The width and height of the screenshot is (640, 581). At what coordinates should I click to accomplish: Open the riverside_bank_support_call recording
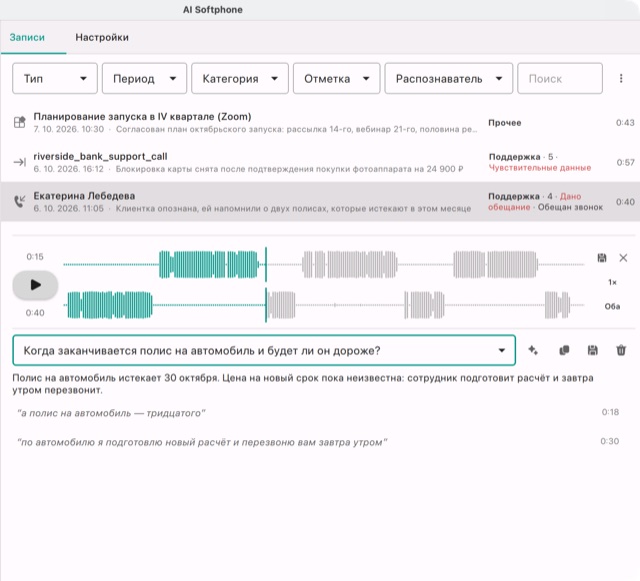(320, 162)
